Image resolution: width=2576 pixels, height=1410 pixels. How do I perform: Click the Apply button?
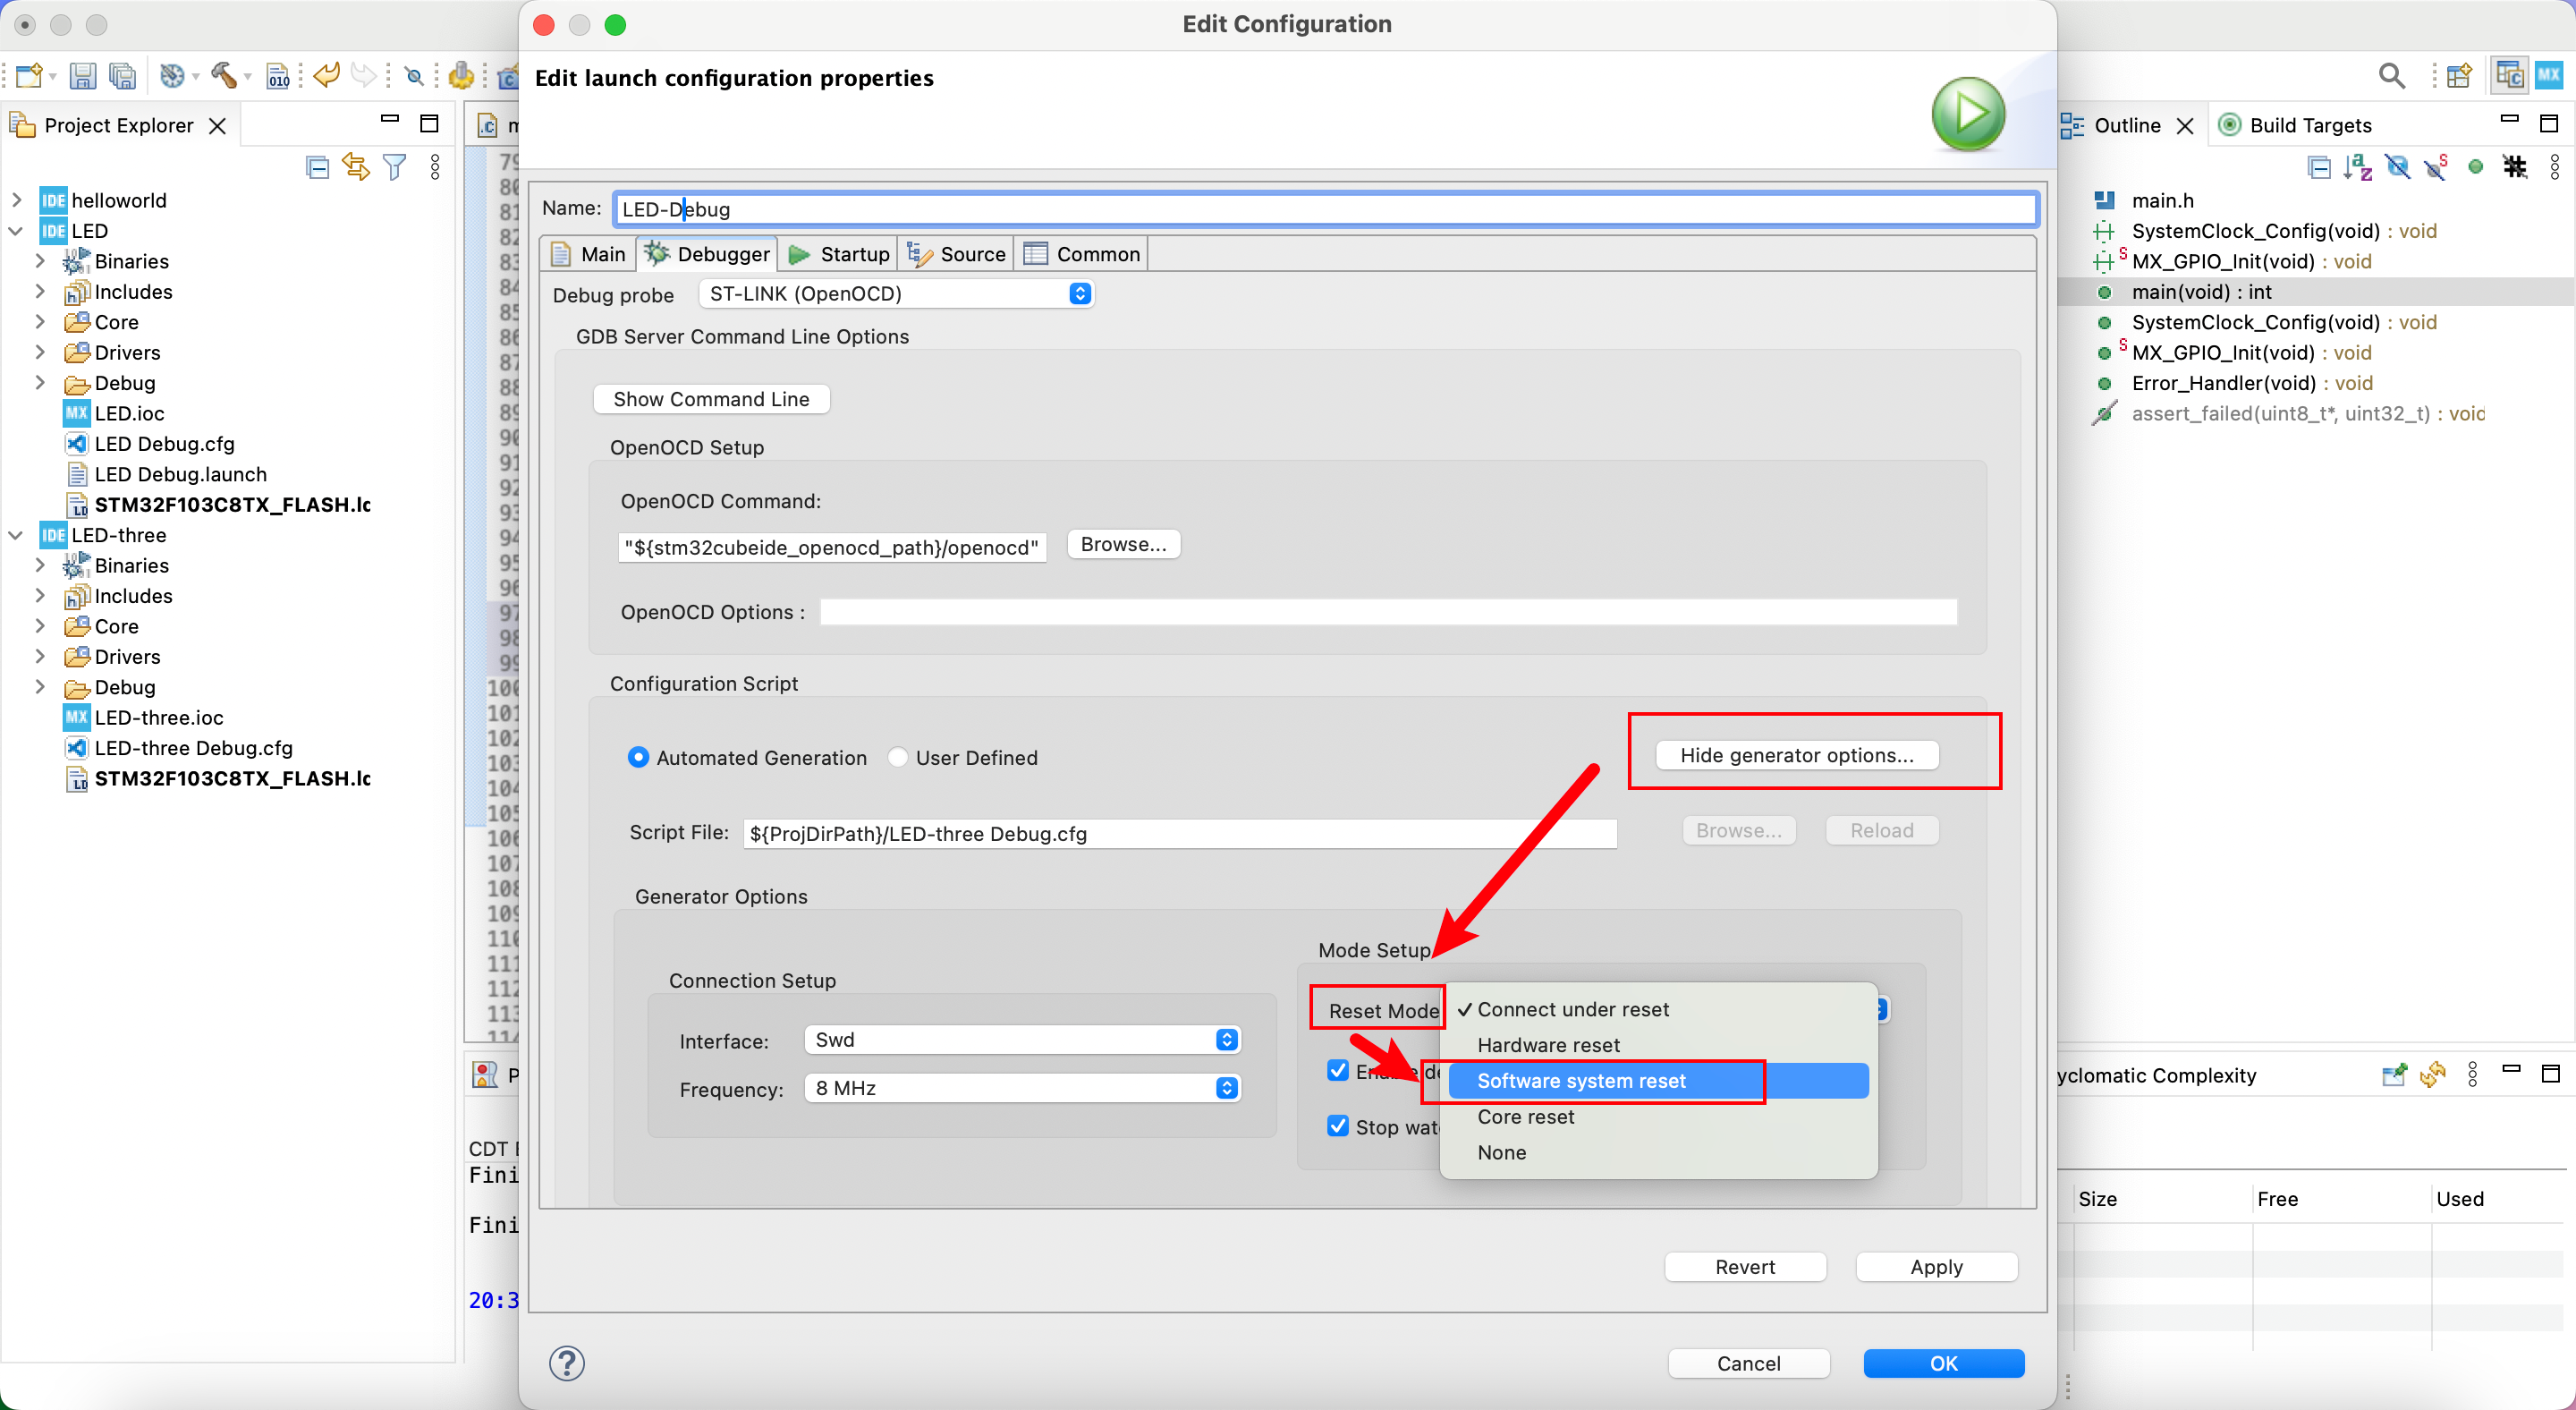coord(1936,1267)
